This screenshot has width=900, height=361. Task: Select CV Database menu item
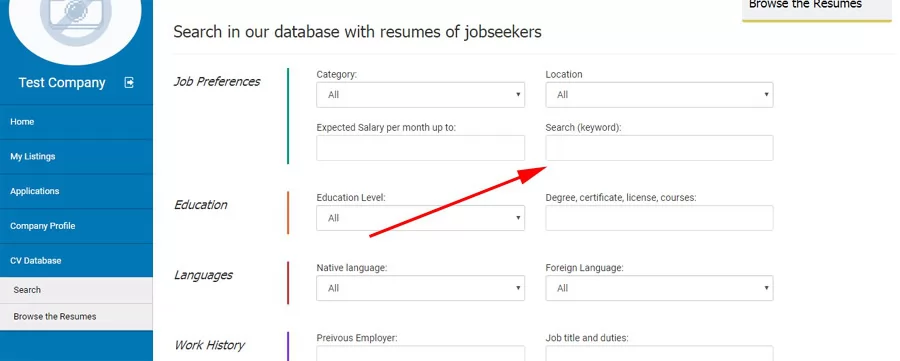(76, 261)
